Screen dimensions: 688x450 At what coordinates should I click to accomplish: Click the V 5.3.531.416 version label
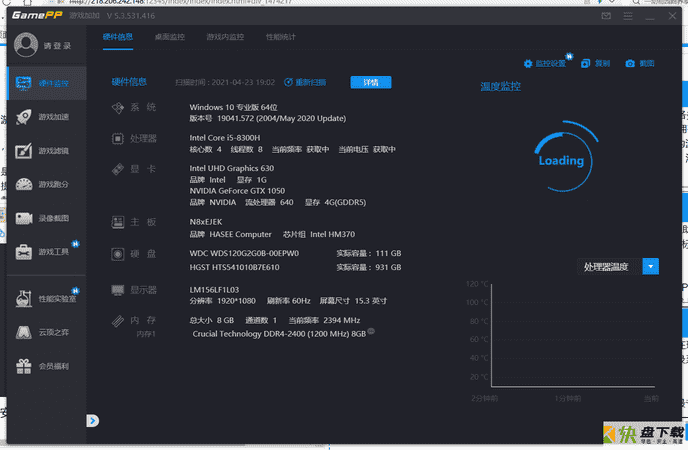tap(131, 16)
